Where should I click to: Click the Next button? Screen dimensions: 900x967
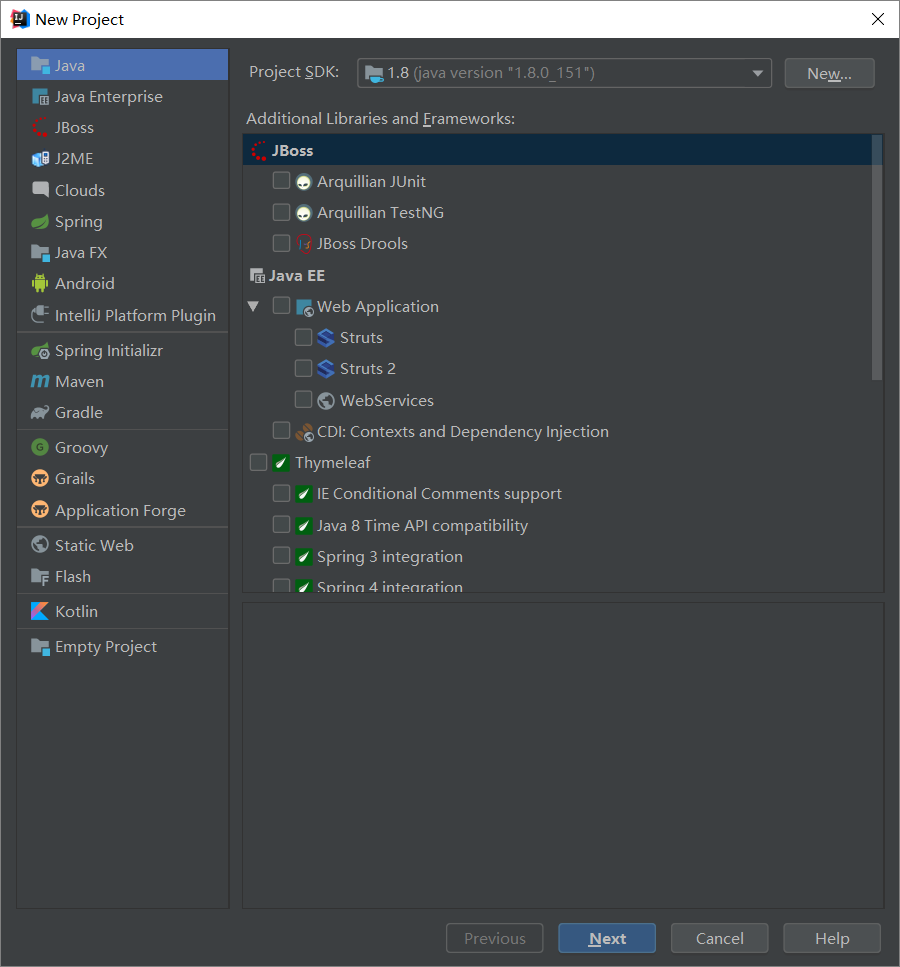click(x=607, y=938)
